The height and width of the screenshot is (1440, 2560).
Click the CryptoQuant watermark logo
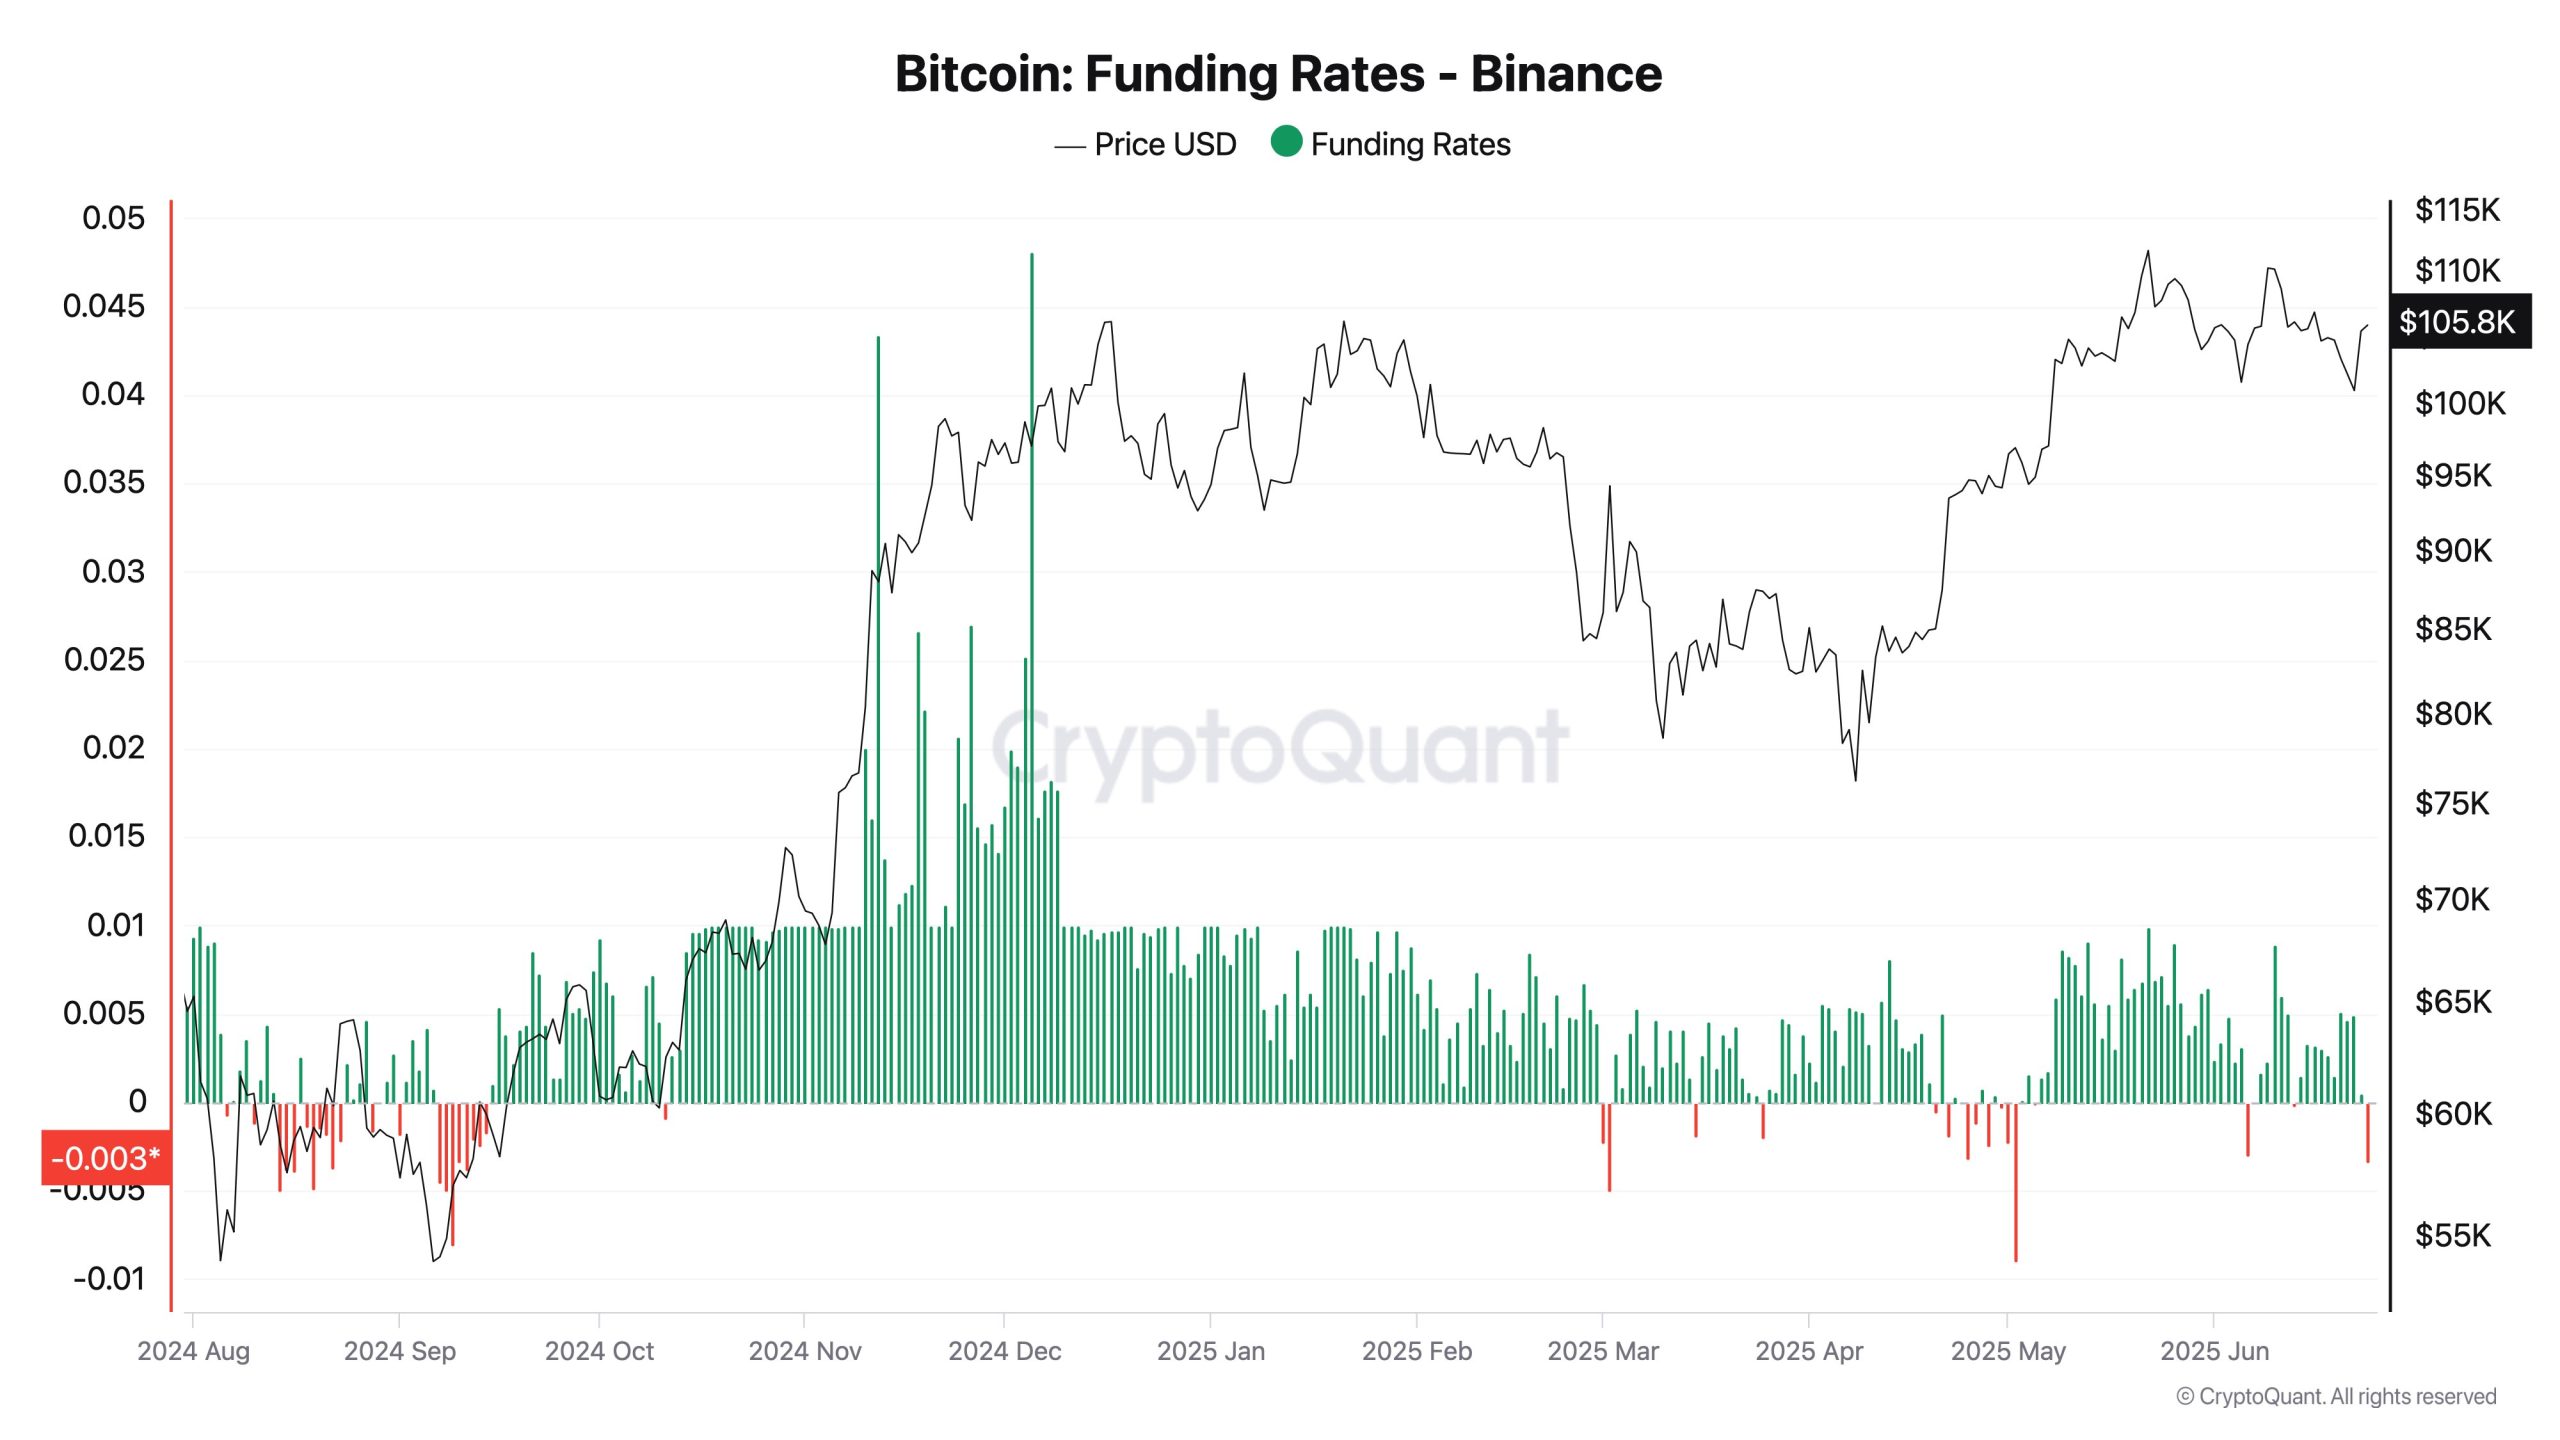tap(1280, 748)
